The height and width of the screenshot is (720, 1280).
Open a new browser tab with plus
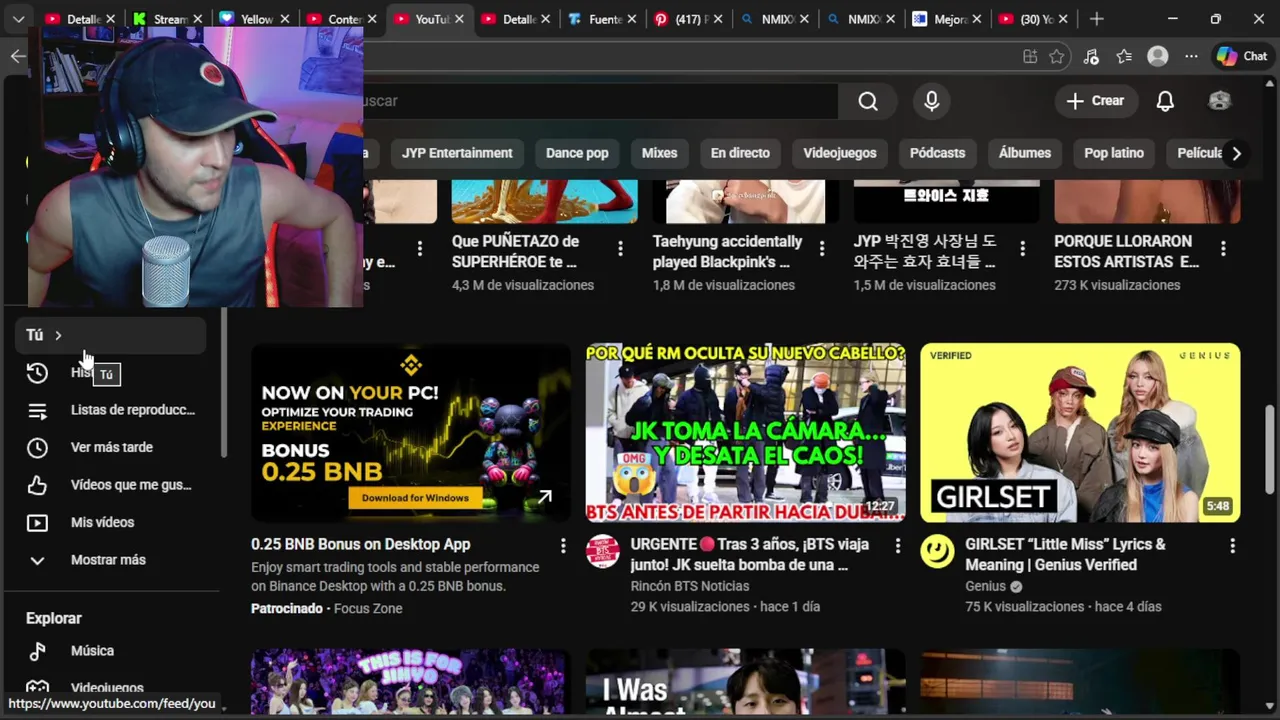[1097, 19]
